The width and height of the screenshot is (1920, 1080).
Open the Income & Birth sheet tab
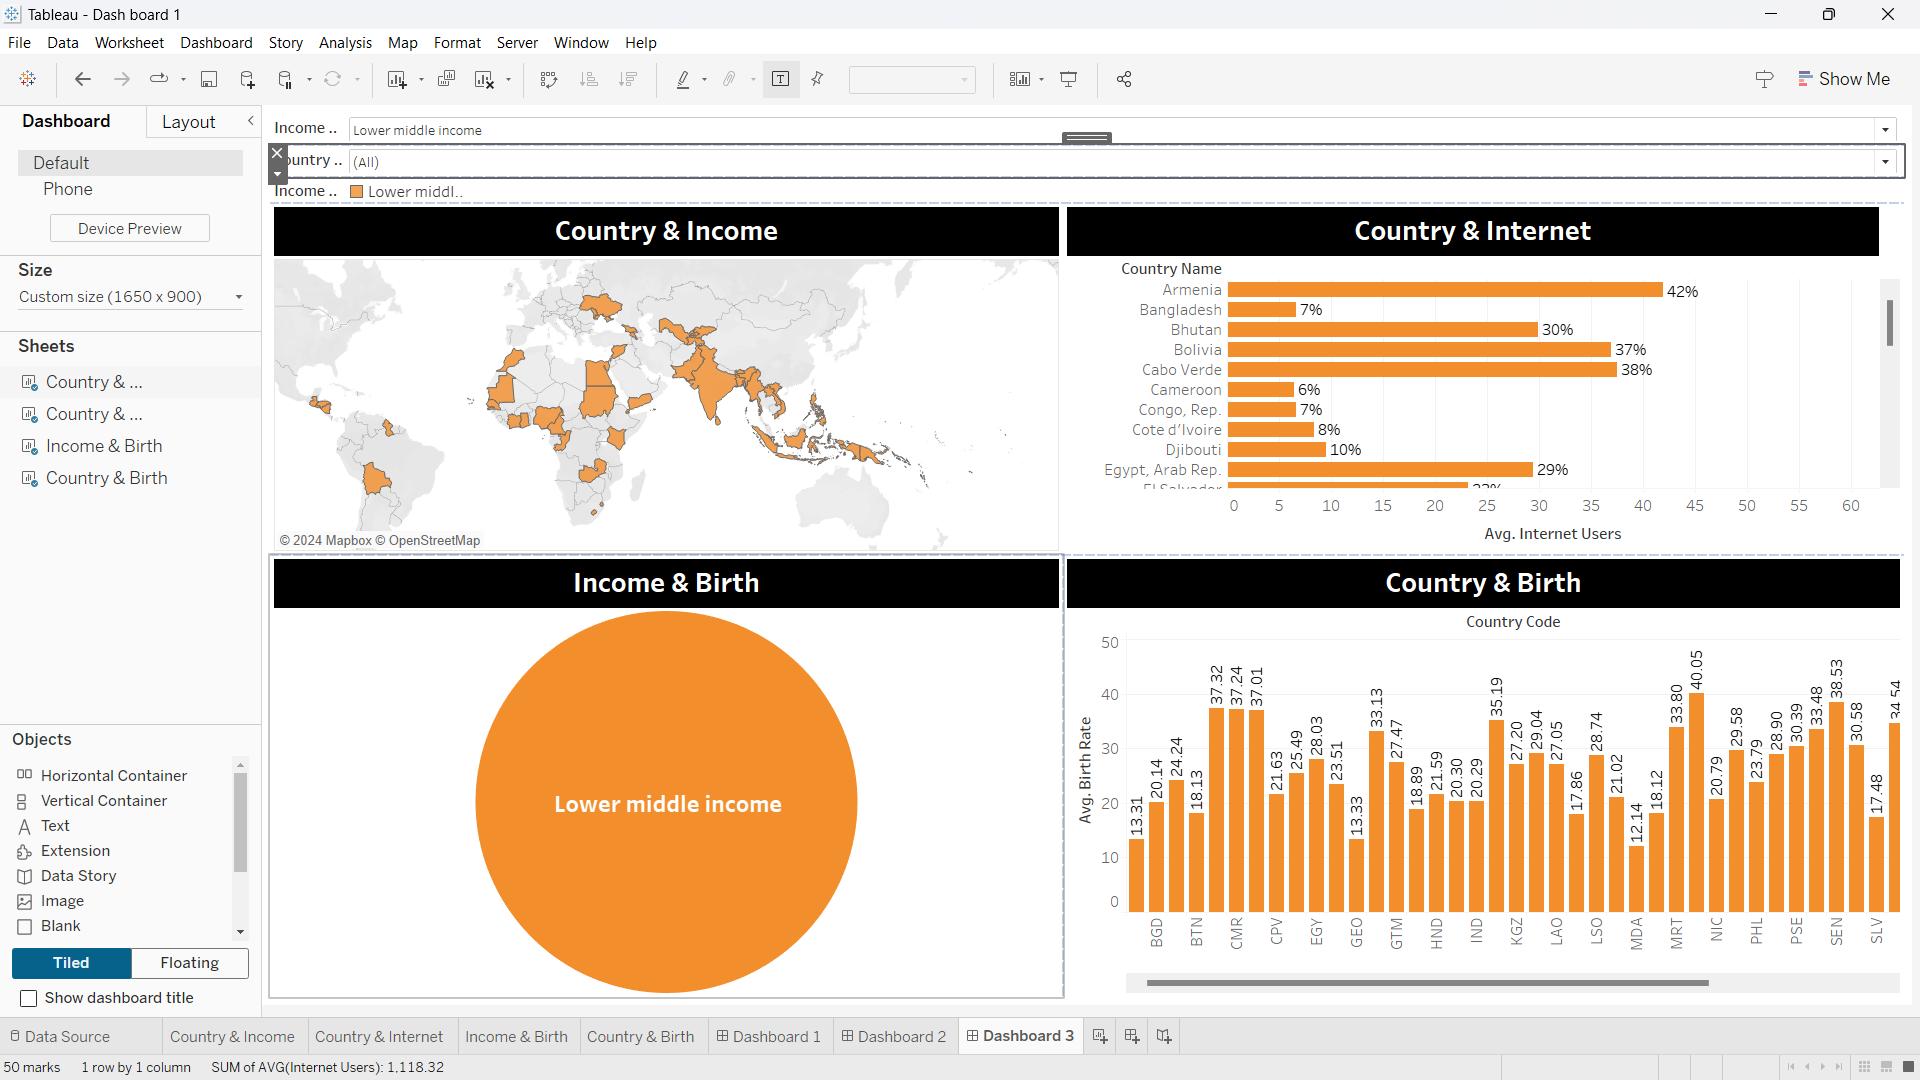click(x=516, y=1036)
